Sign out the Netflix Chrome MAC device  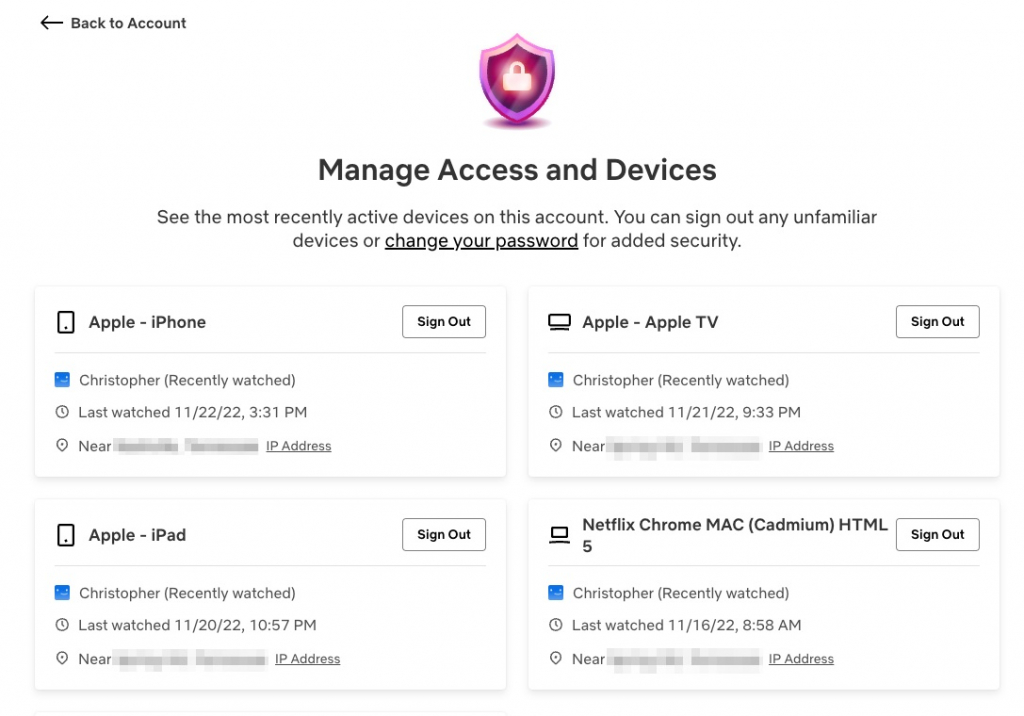937,534
